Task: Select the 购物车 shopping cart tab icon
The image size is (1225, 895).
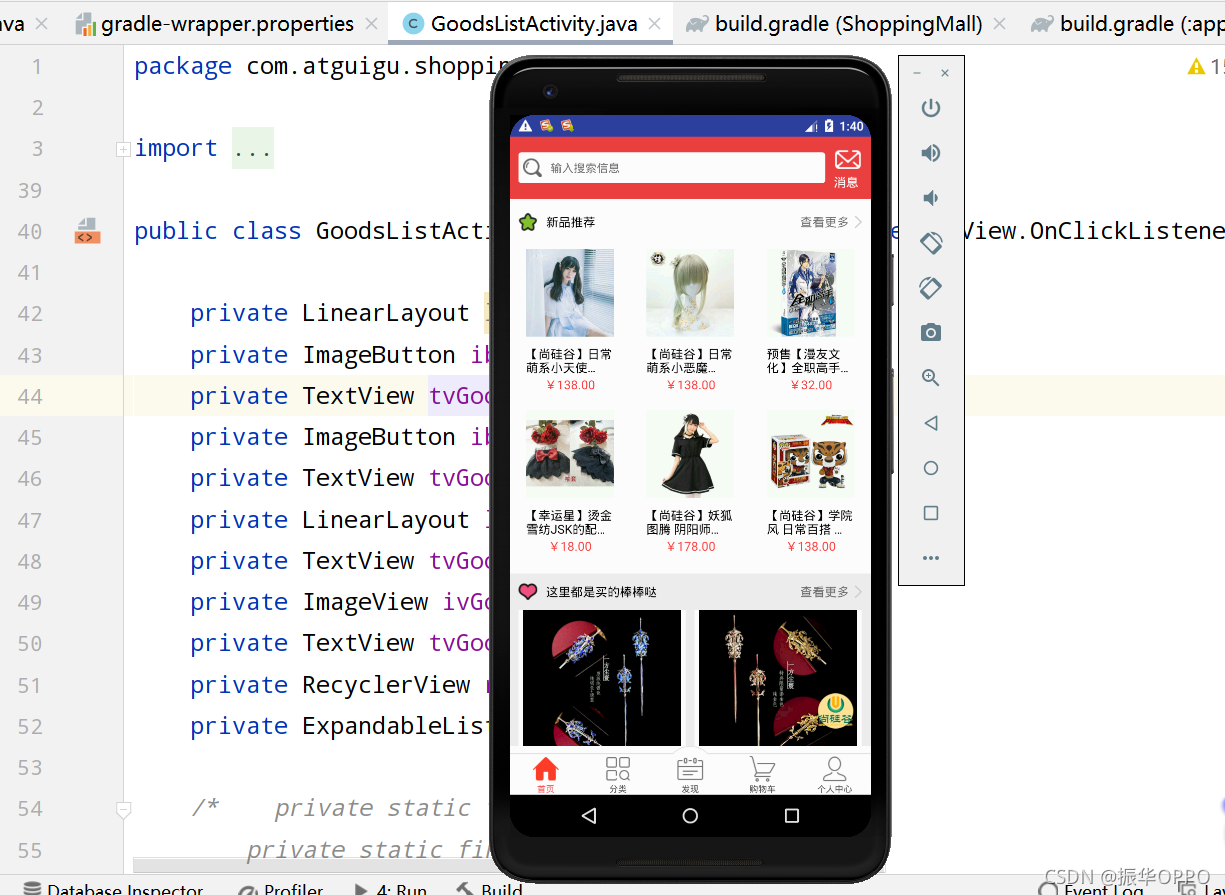Action: click(762, 769)
